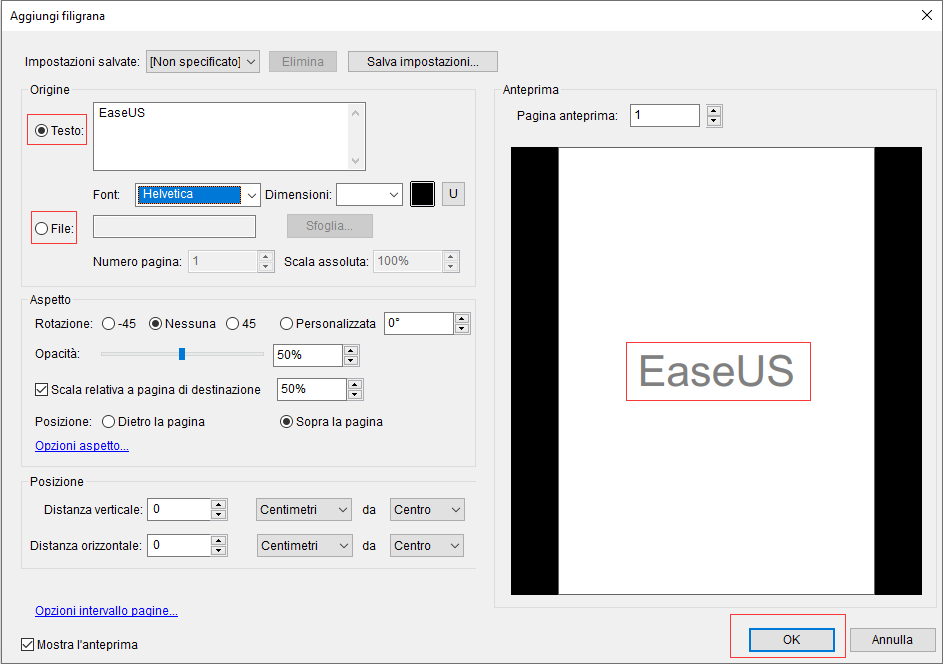Select the Testo radio button
Screen dimensions: 943x664
[x=42, y=130]
